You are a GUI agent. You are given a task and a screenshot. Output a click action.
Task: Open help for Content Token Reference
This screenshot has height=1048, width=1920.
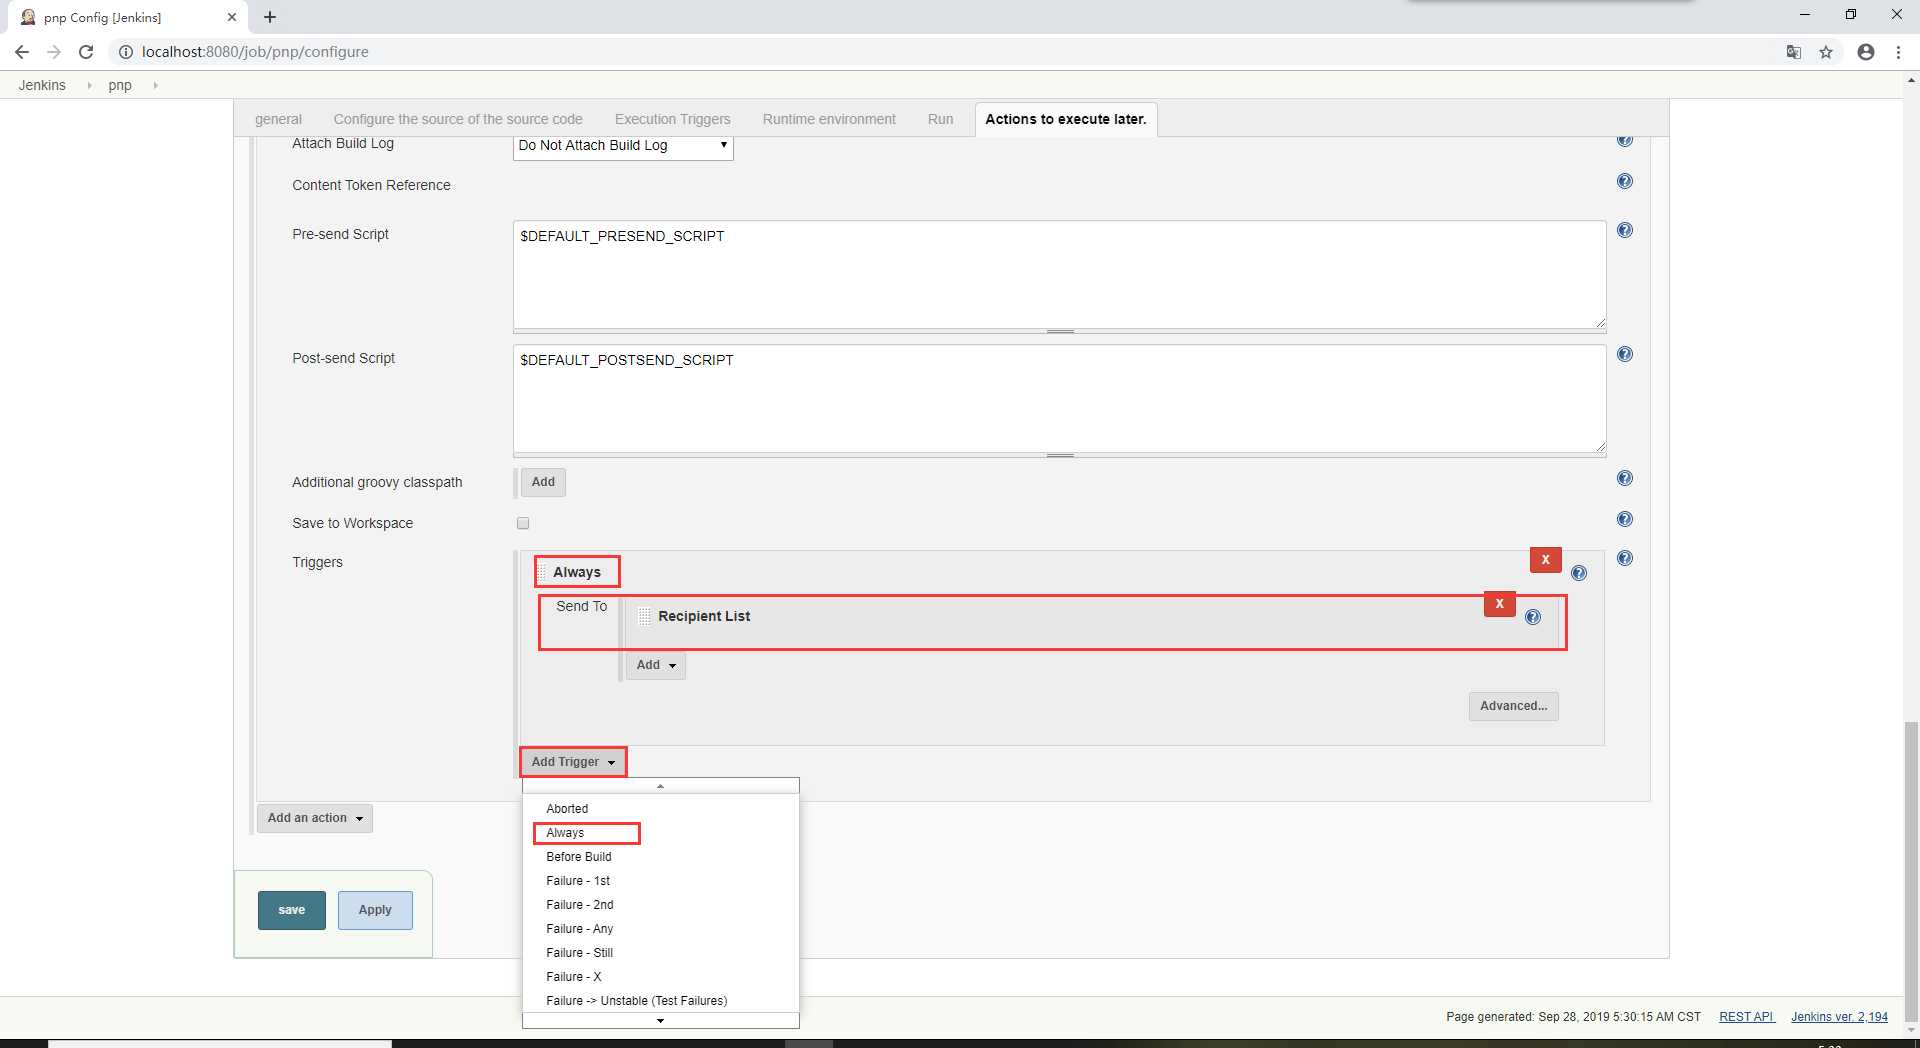point(1625,181)
